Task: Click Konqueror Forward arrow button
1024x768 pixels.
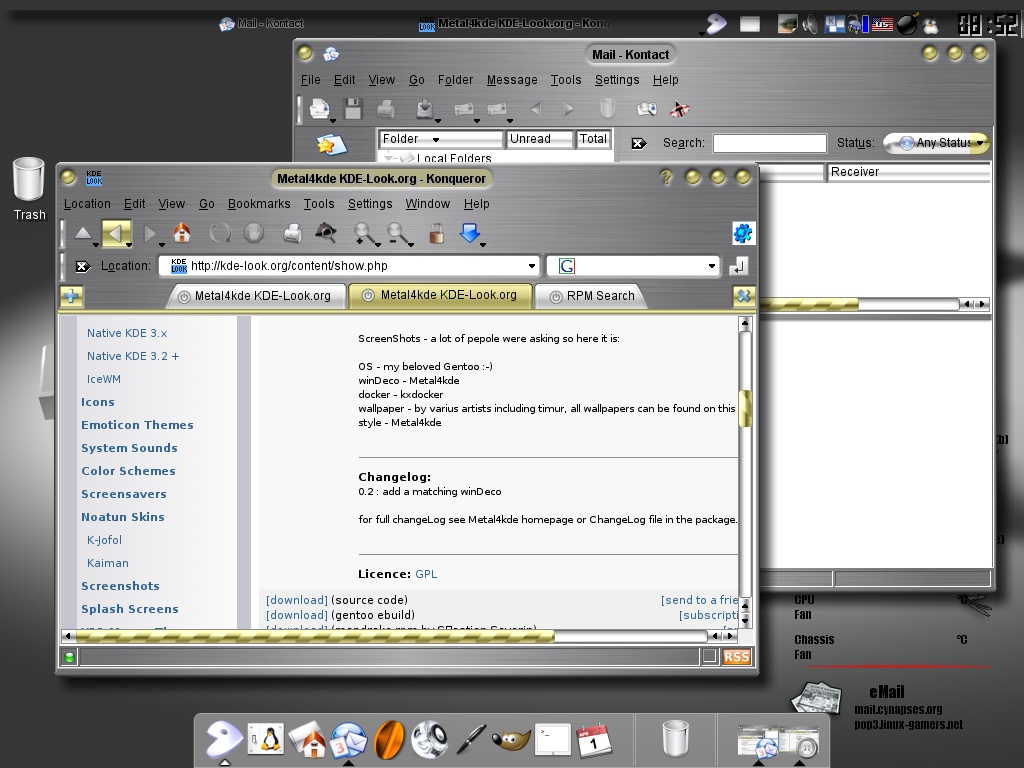Action: pyautogui.click(x=150, y=233)
